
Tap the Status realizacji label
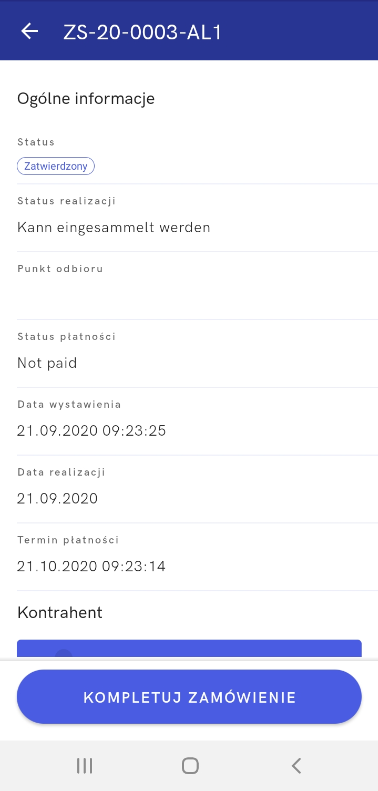point(67,201)
